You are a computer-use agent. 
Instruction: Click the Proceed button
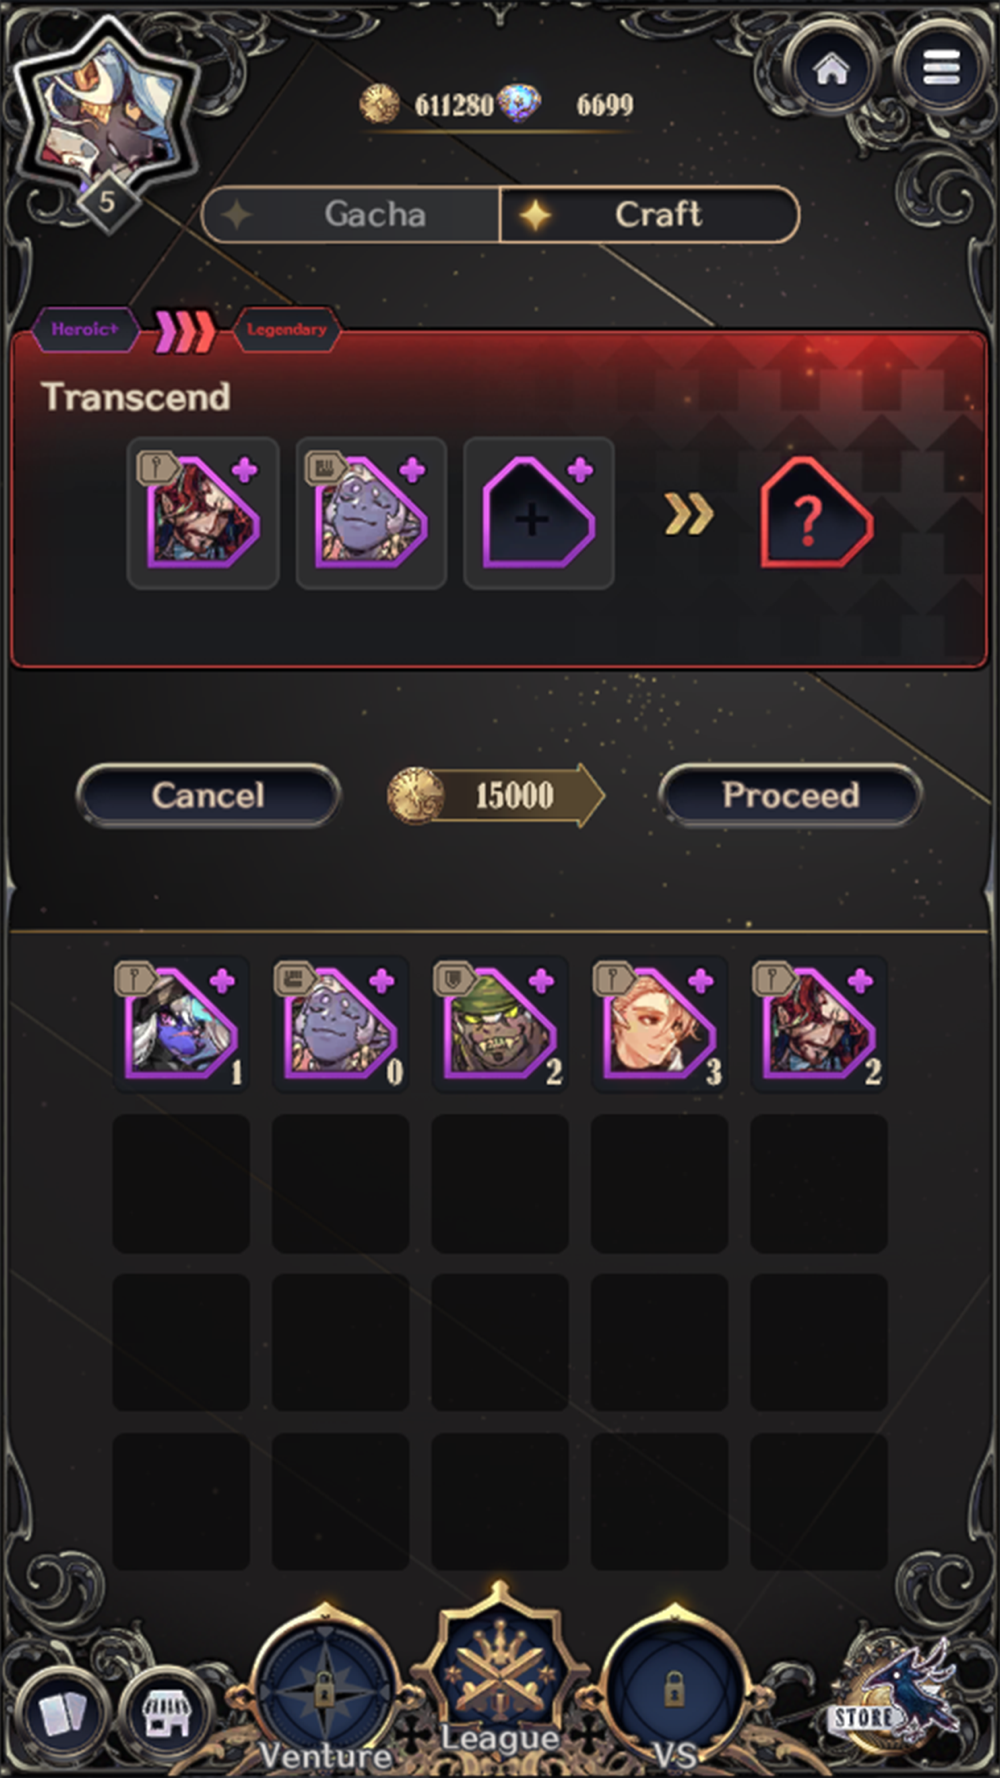790,796
